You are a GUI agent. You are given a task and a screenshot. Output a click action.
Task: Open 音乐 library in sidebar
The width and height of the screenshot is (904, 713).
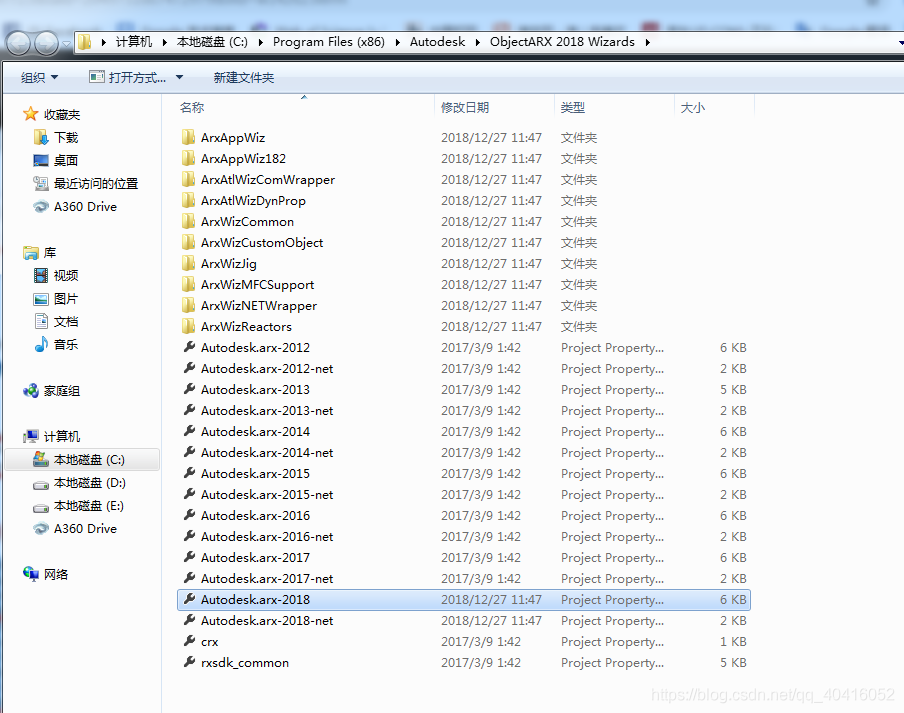(x=66, y=345)
